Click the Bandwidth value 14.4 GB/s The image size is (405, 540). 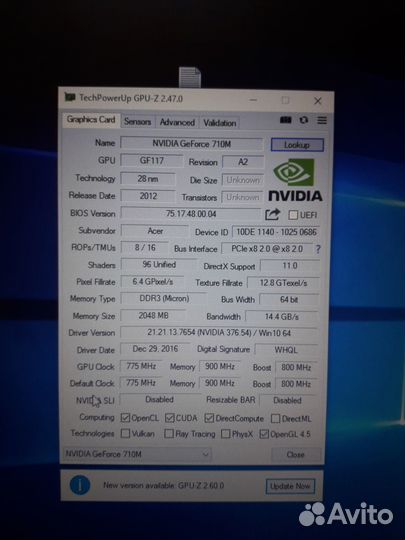[x=282, y=316]
